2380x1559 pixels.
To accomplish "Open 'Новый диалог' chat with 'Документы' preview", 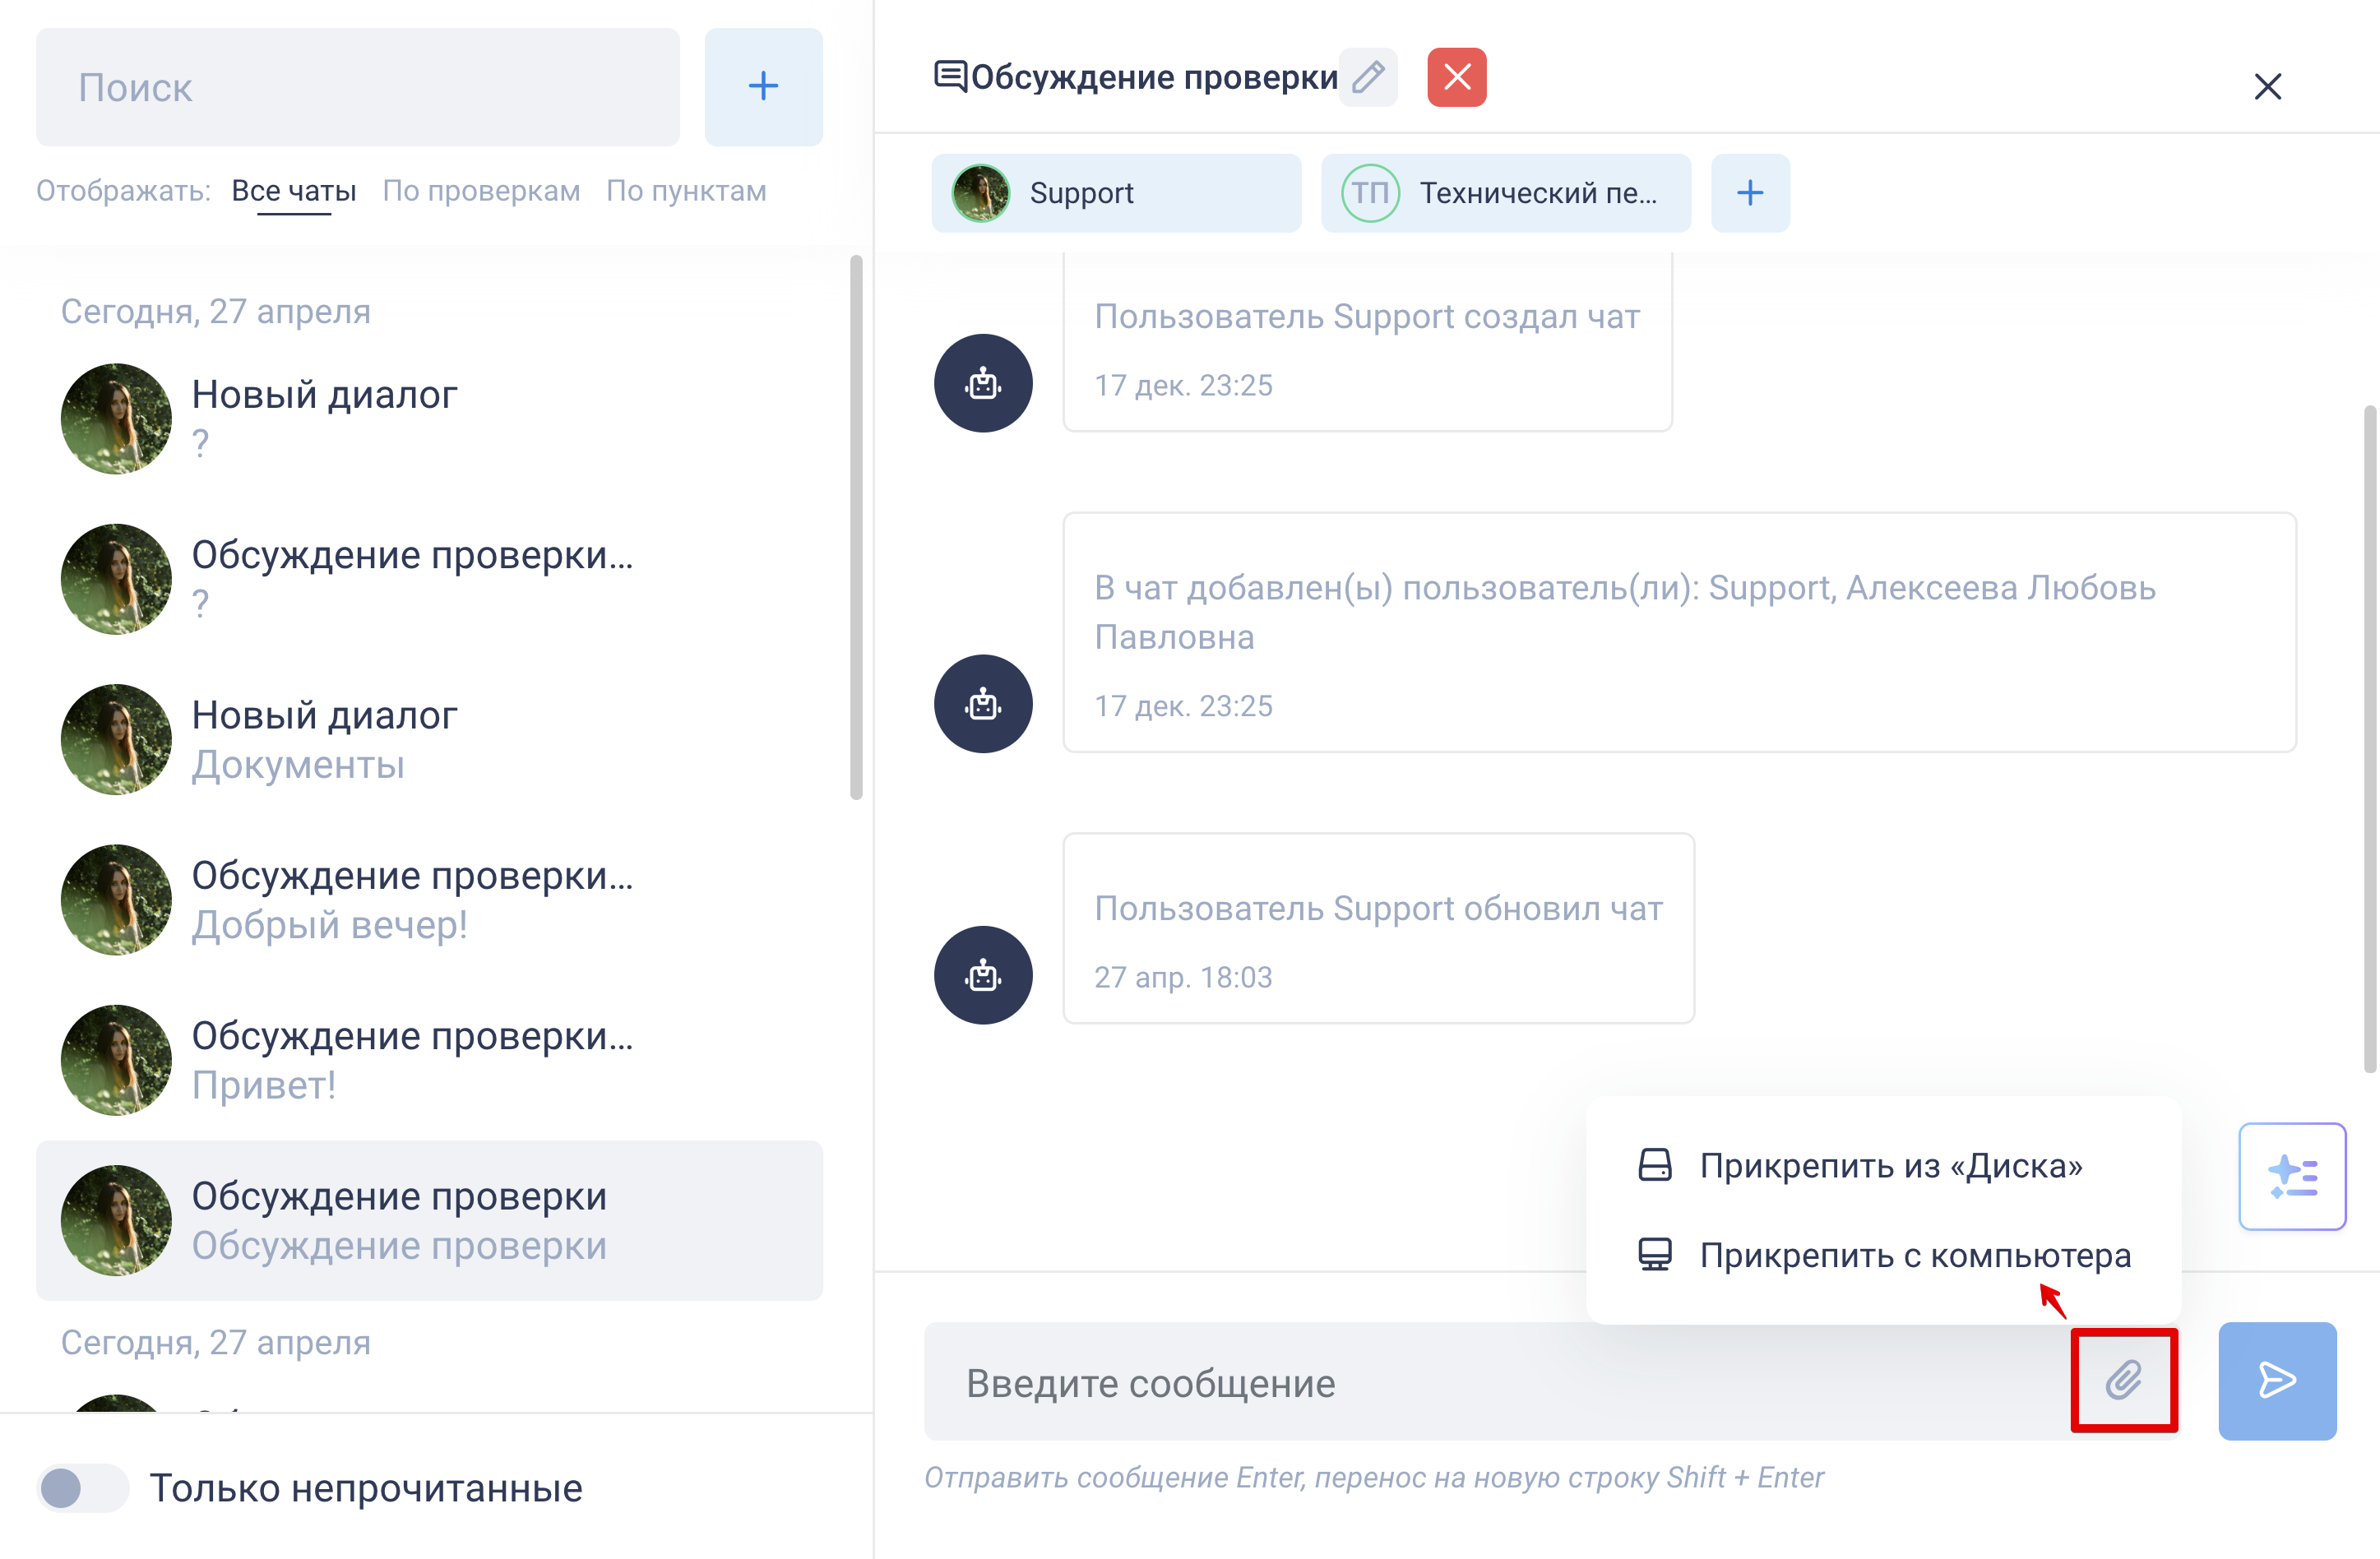I will point(430,739).
